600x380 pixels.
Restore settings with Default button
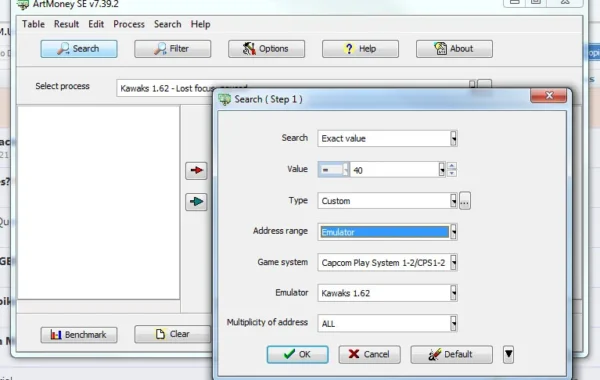click(452, 354)
